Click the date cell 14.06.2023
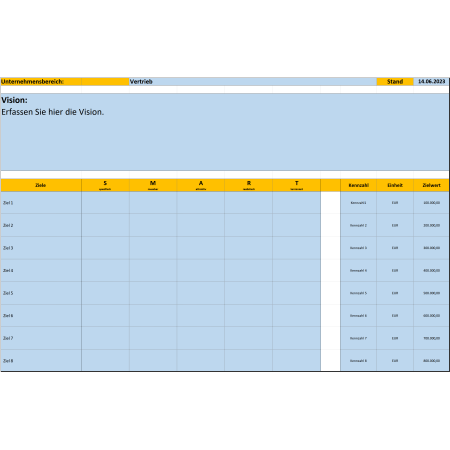This screenshot has height=450, width=450. [431, 82]
